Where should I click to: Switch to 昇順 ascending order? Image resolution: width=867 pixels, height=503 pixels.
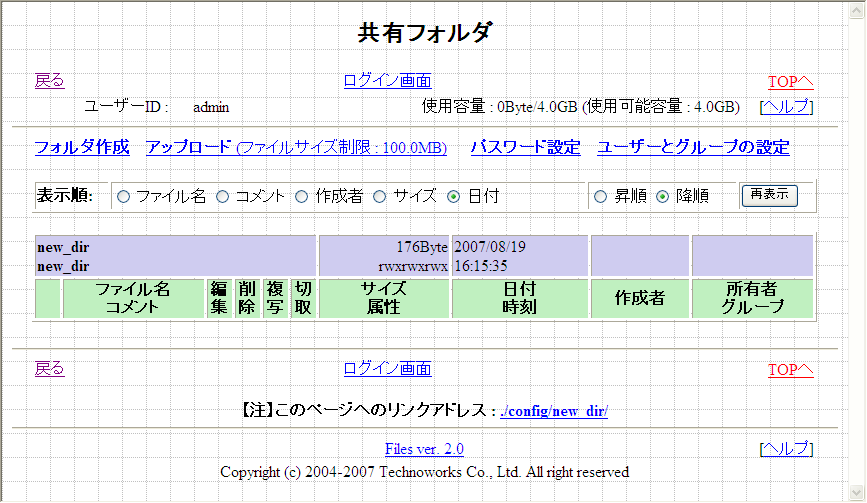(601, 197)
